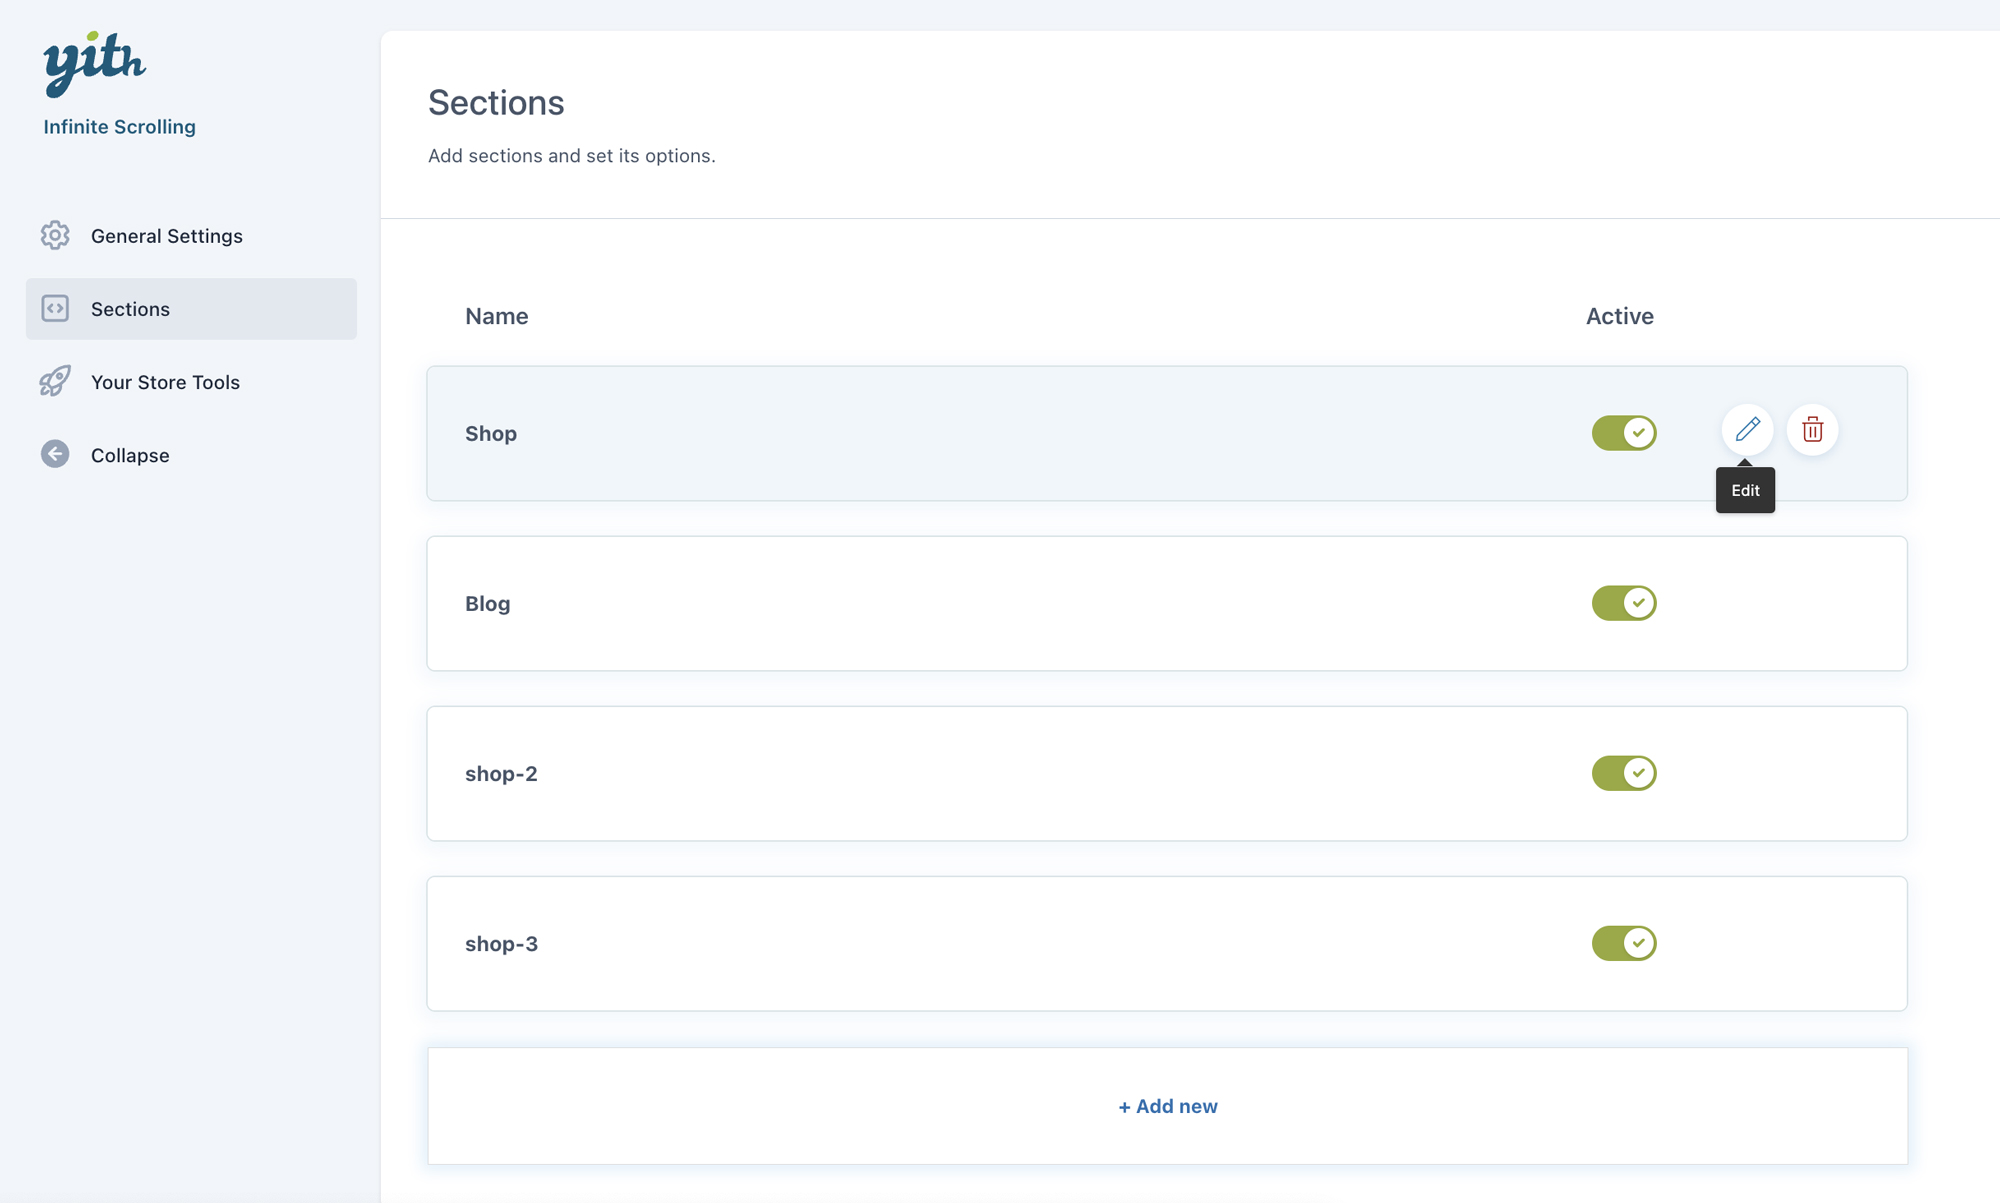
Task: Click the Infinite Scrolling title link
Action: tap(119, 127)
